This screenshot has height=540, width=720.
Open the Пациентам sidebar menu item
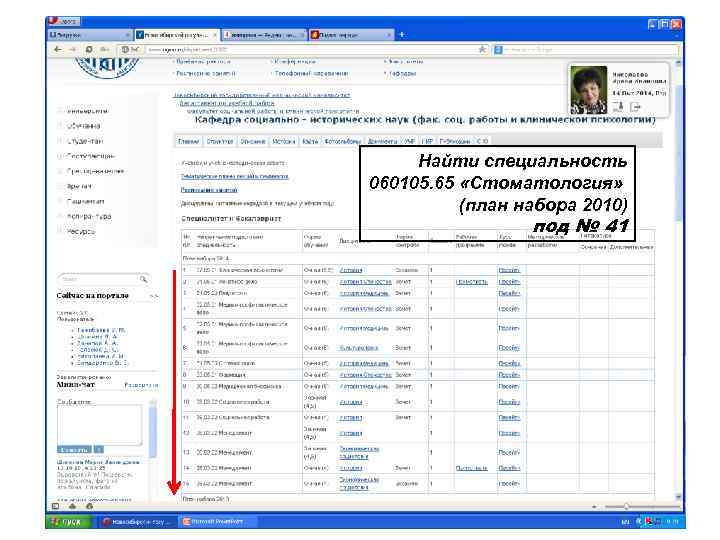pyautogui.click(x=85, y=201)
